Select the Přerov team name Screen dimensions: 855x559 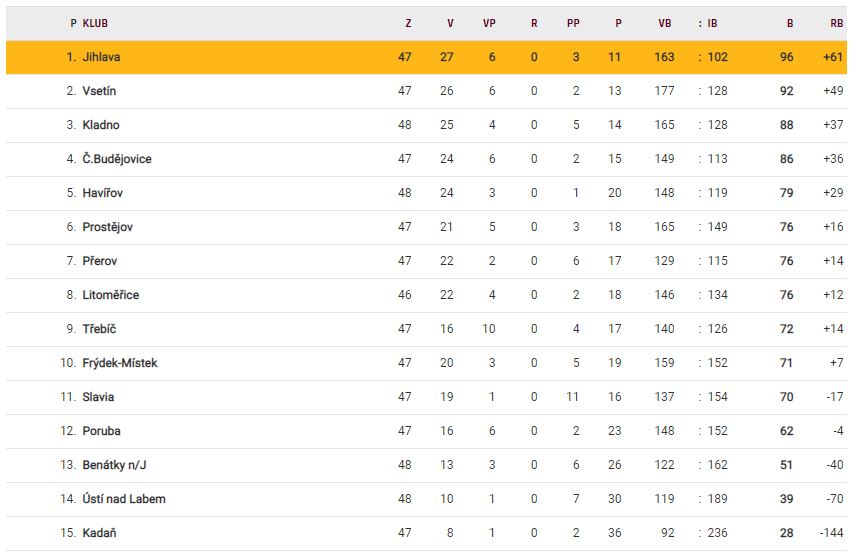[100, 261]
